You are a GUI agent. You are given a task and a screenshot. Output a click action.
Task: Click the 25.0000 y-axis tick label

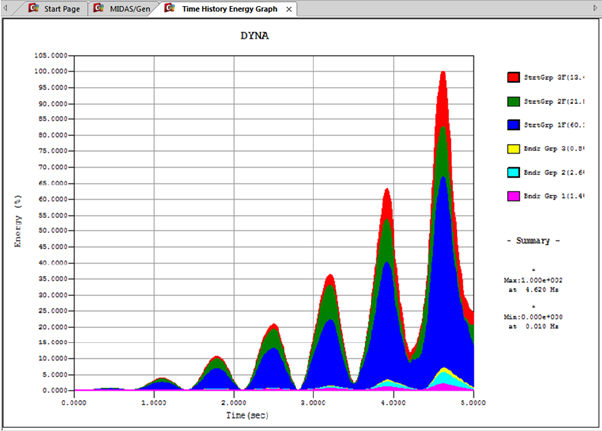point(53,310)
